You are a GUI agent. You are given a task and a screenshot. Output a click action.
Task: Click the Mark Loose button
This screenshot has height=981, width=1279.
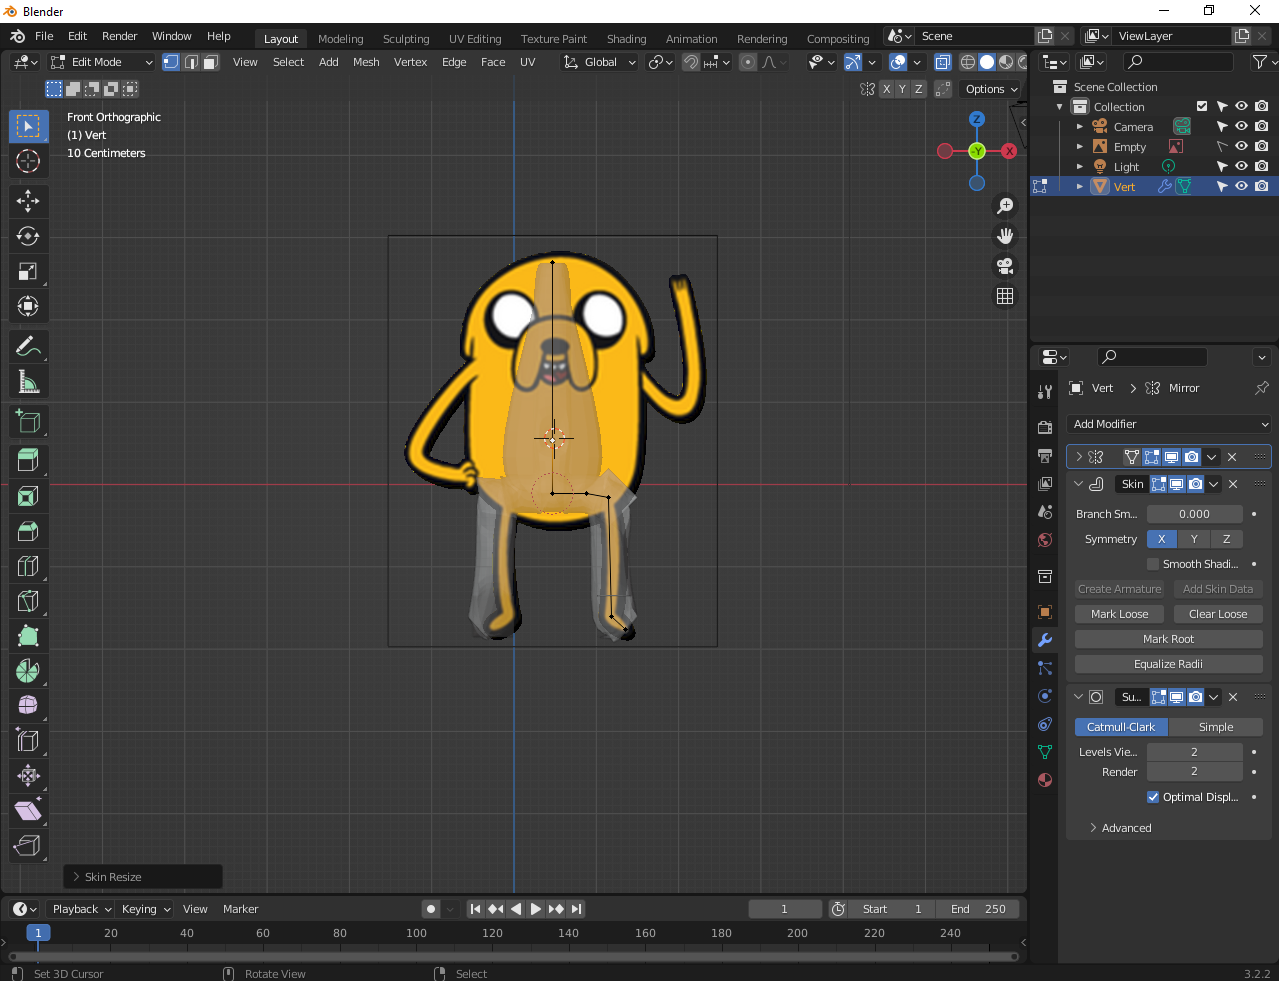pyautogui.click(x=1120, y=614)
